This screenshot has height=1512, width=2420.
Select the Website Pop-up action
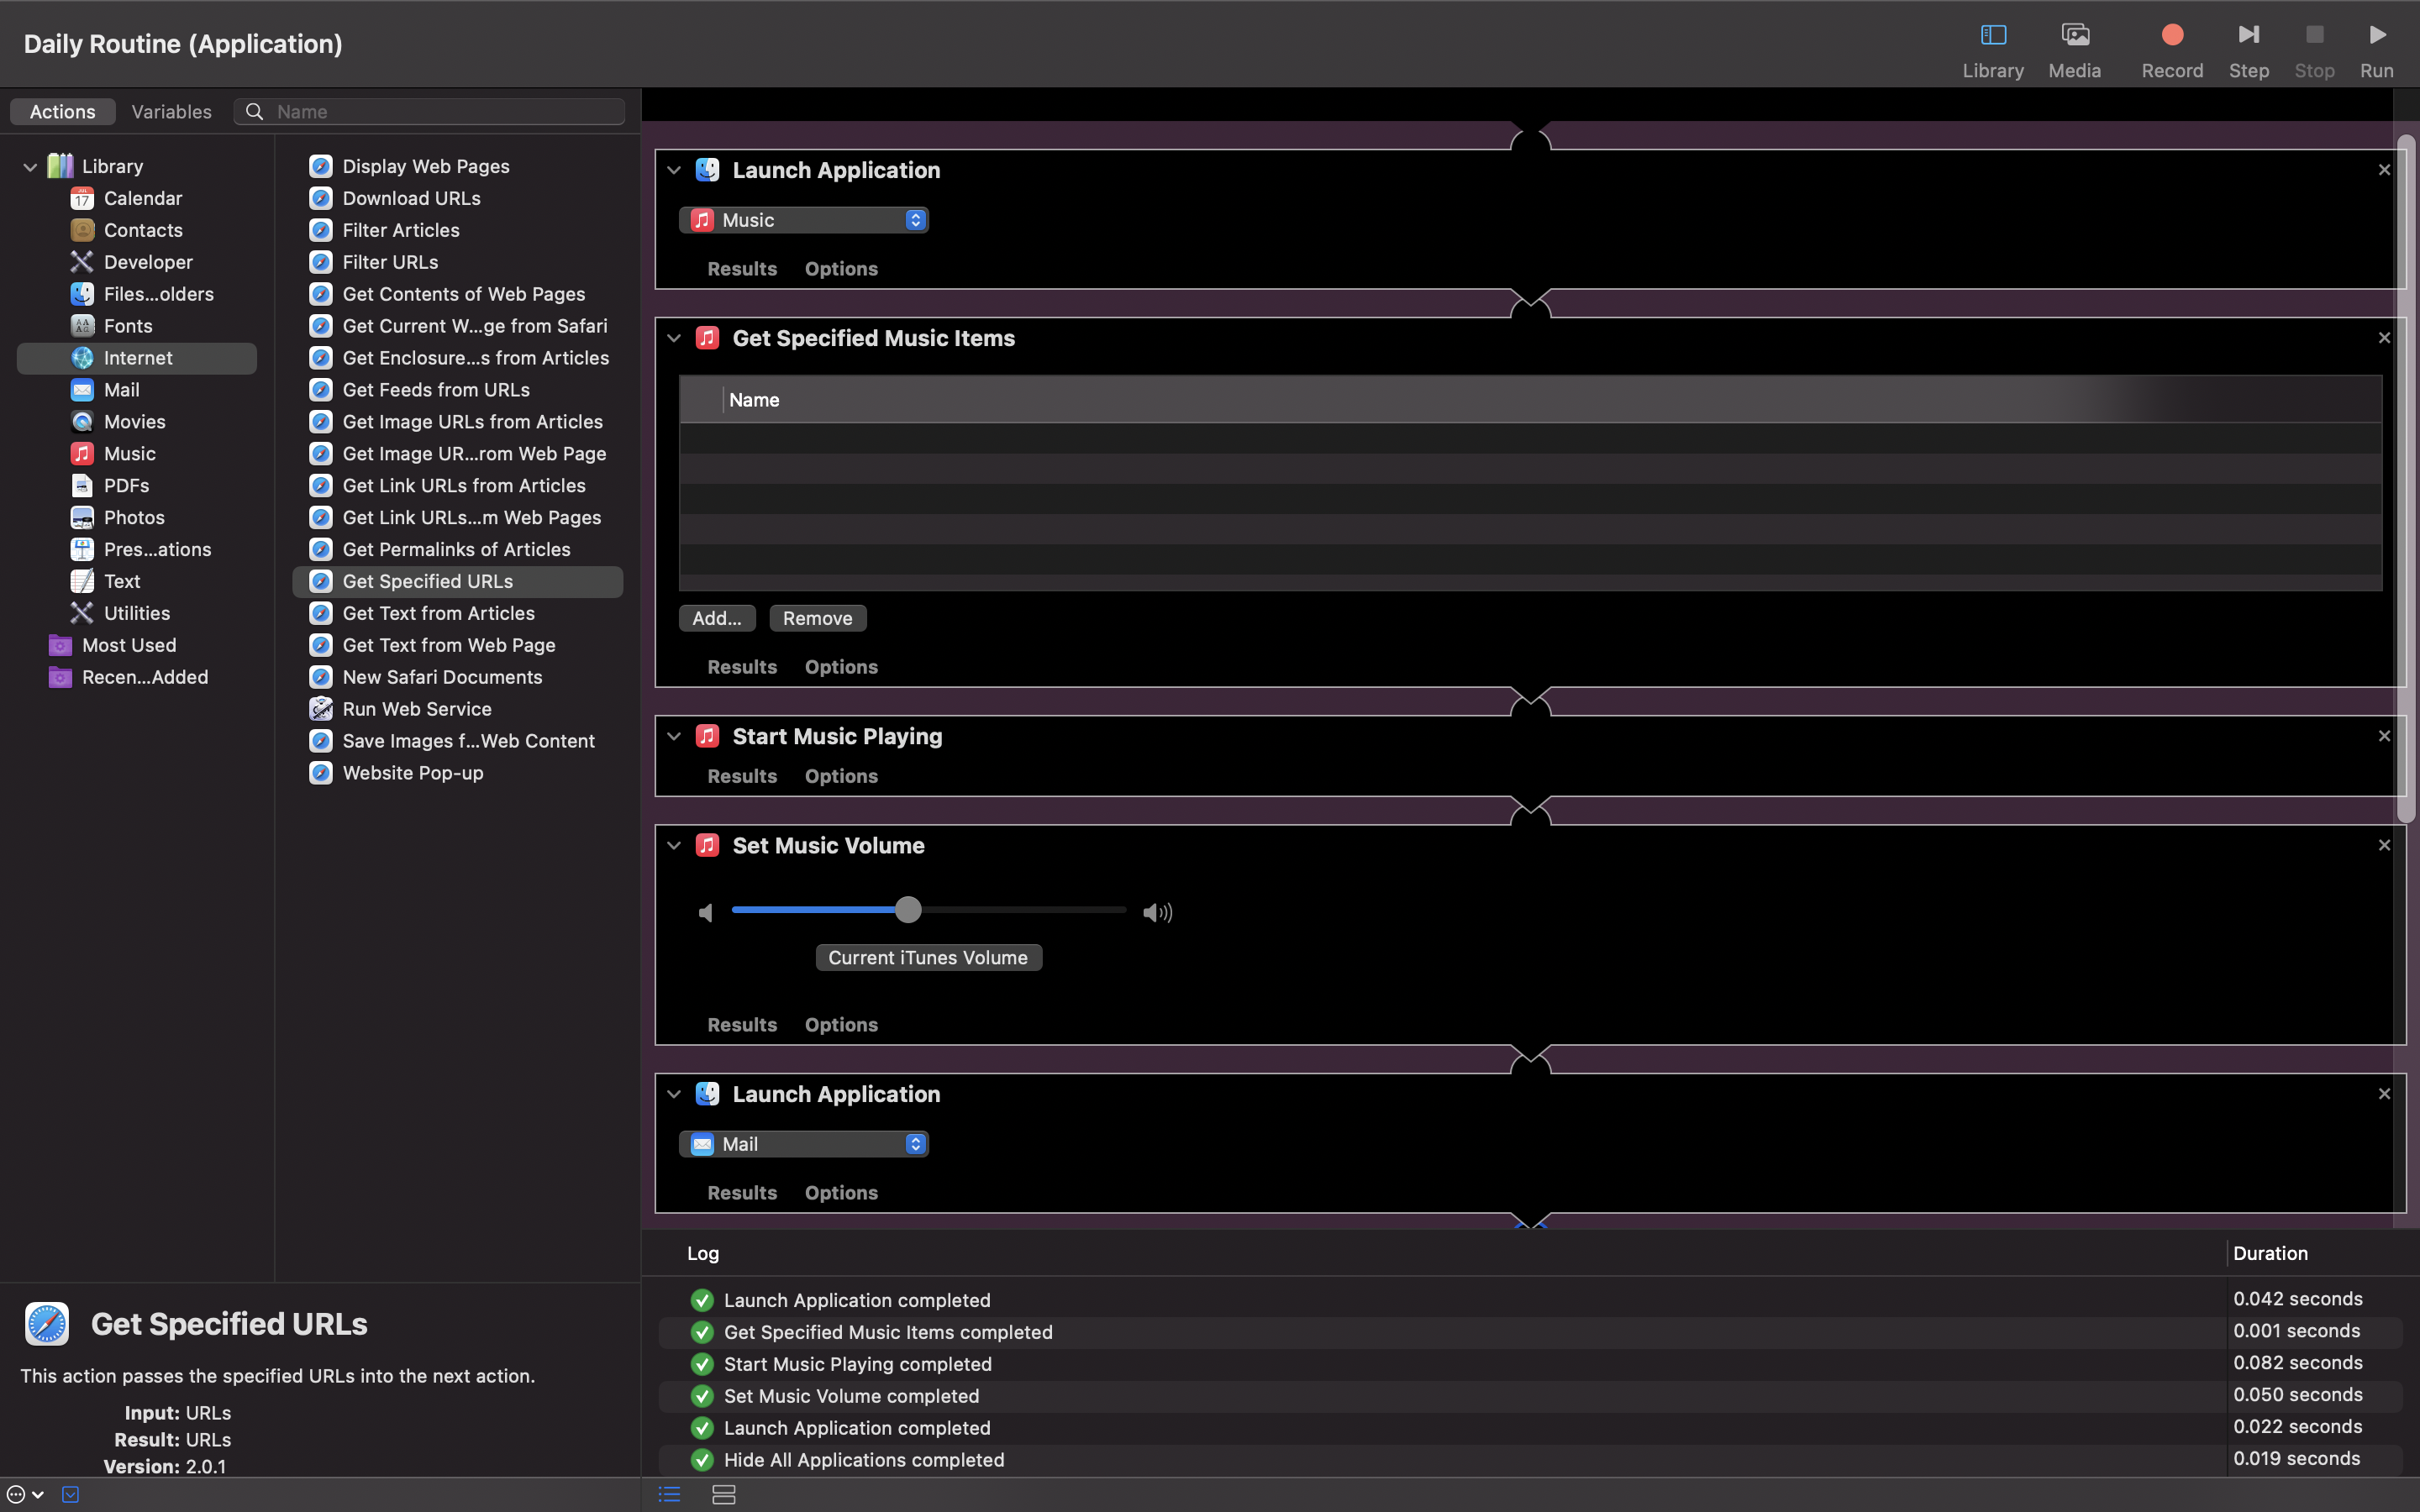[x=457, y=773]
